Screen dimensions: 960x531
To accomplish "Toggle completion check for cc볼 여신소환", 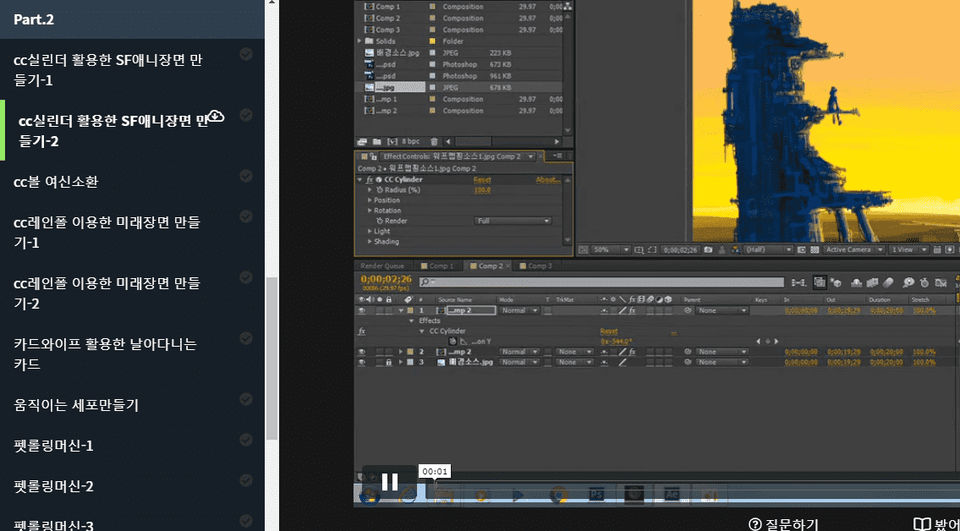I will (246, 176).
